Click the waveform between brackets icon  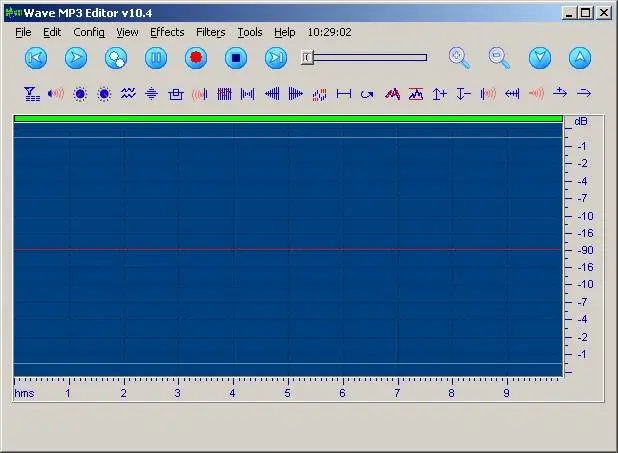[248, 94]
